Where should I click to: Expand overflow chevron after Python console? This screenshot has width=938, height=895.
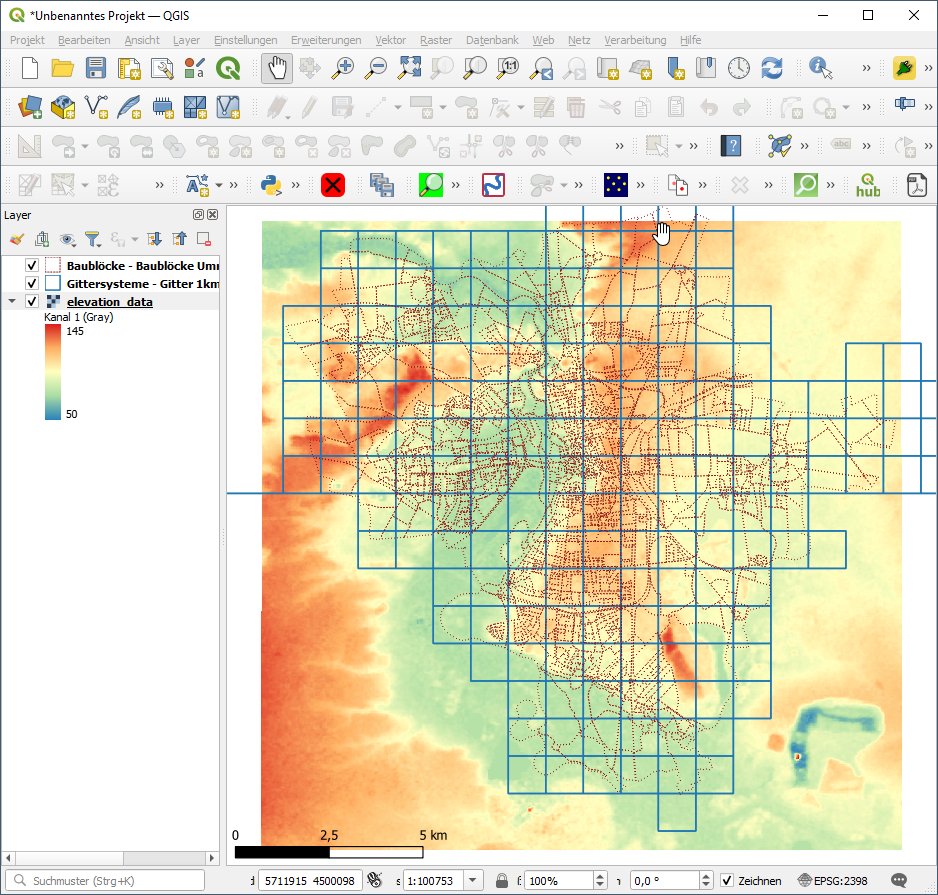coord(295,185)
